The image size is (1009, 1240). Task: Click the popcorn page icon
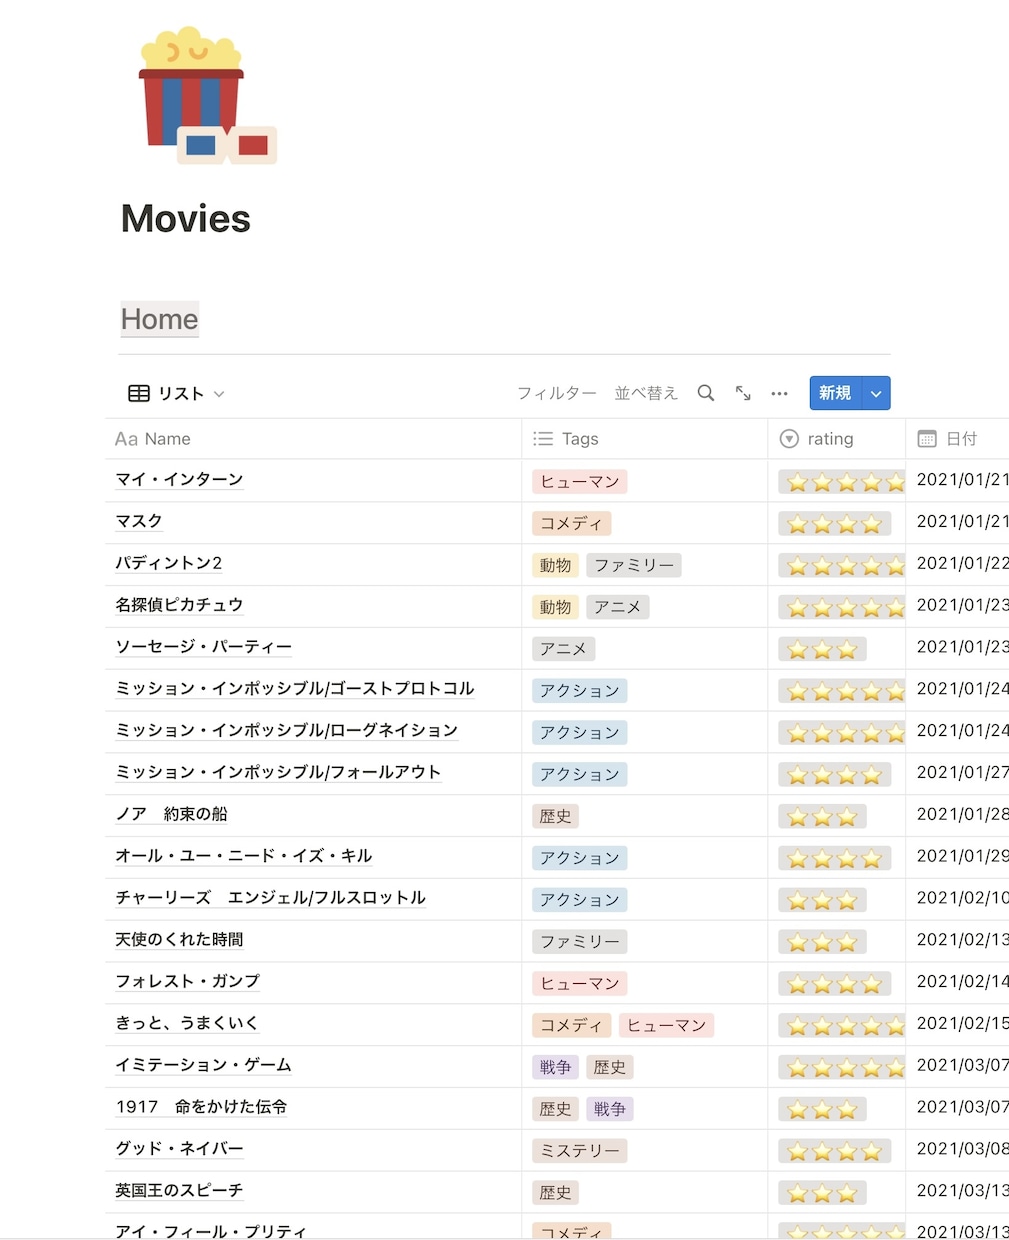207,95
